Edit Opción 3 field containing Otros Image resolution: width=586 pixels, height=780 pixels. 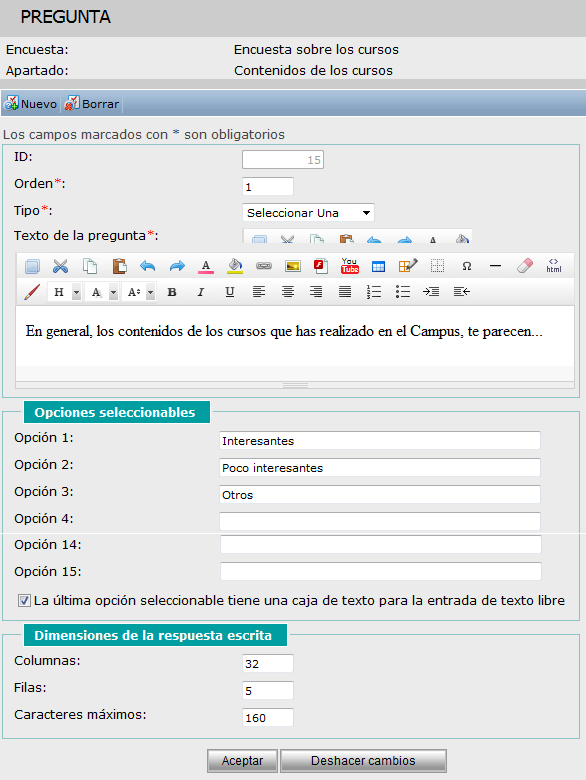380,494
